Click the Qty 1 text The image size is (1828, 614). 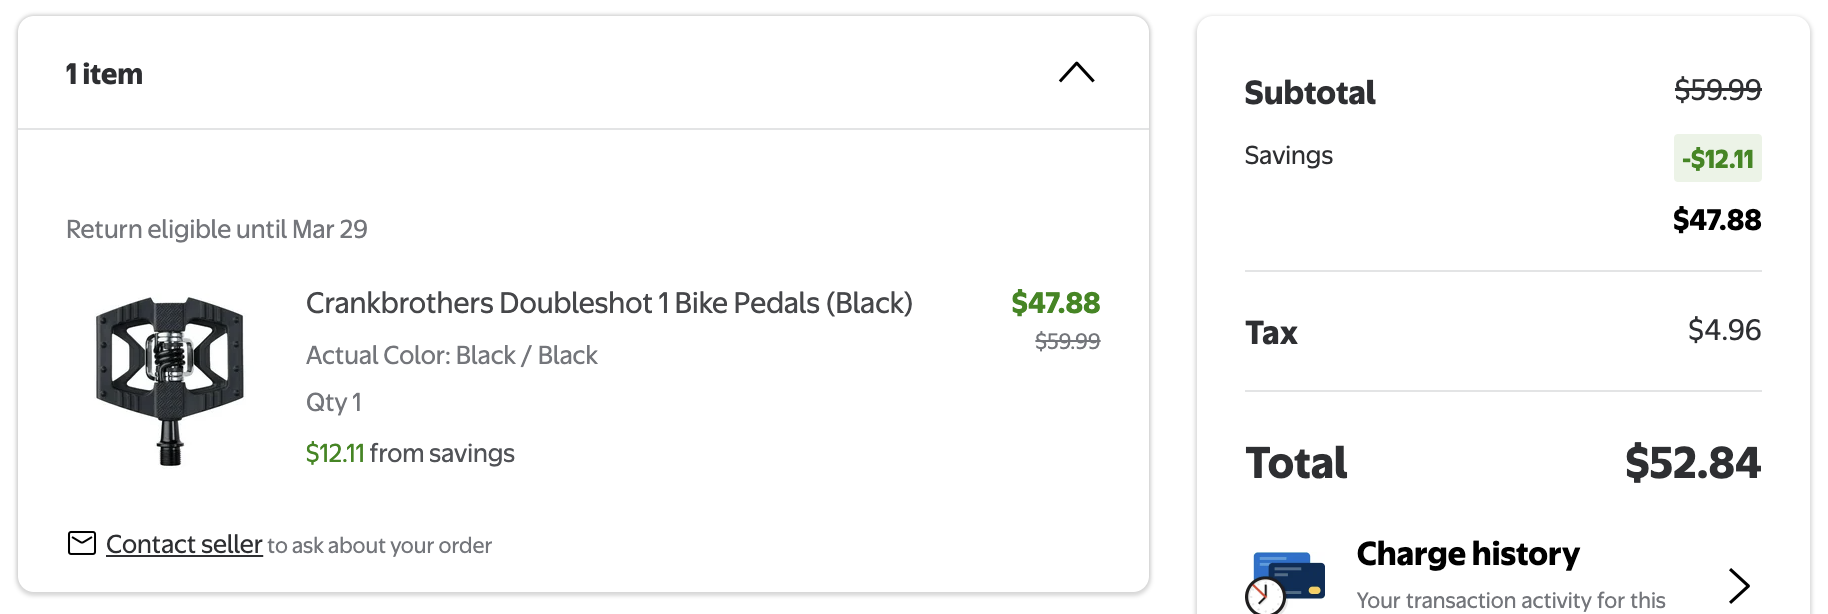tap(334, 402)
